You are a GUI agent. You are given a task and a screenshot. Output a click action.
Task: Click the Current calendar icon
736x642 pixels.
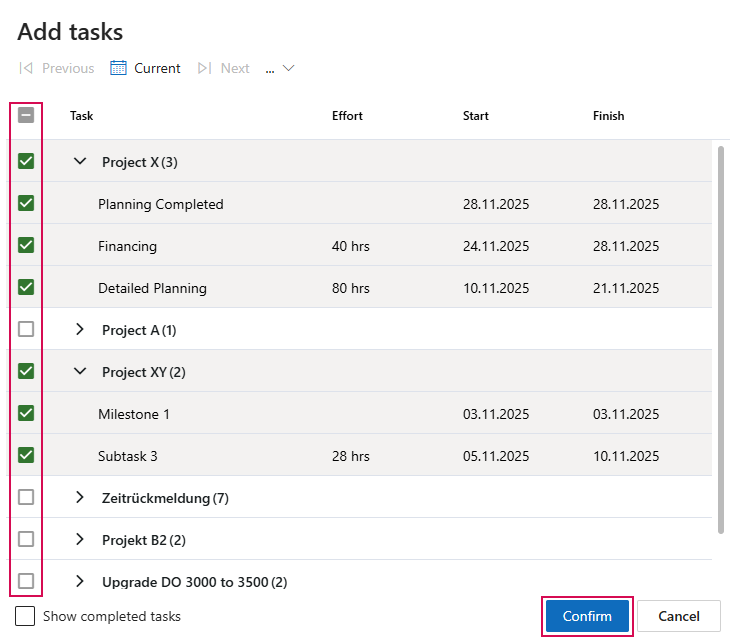coord(118,68)
